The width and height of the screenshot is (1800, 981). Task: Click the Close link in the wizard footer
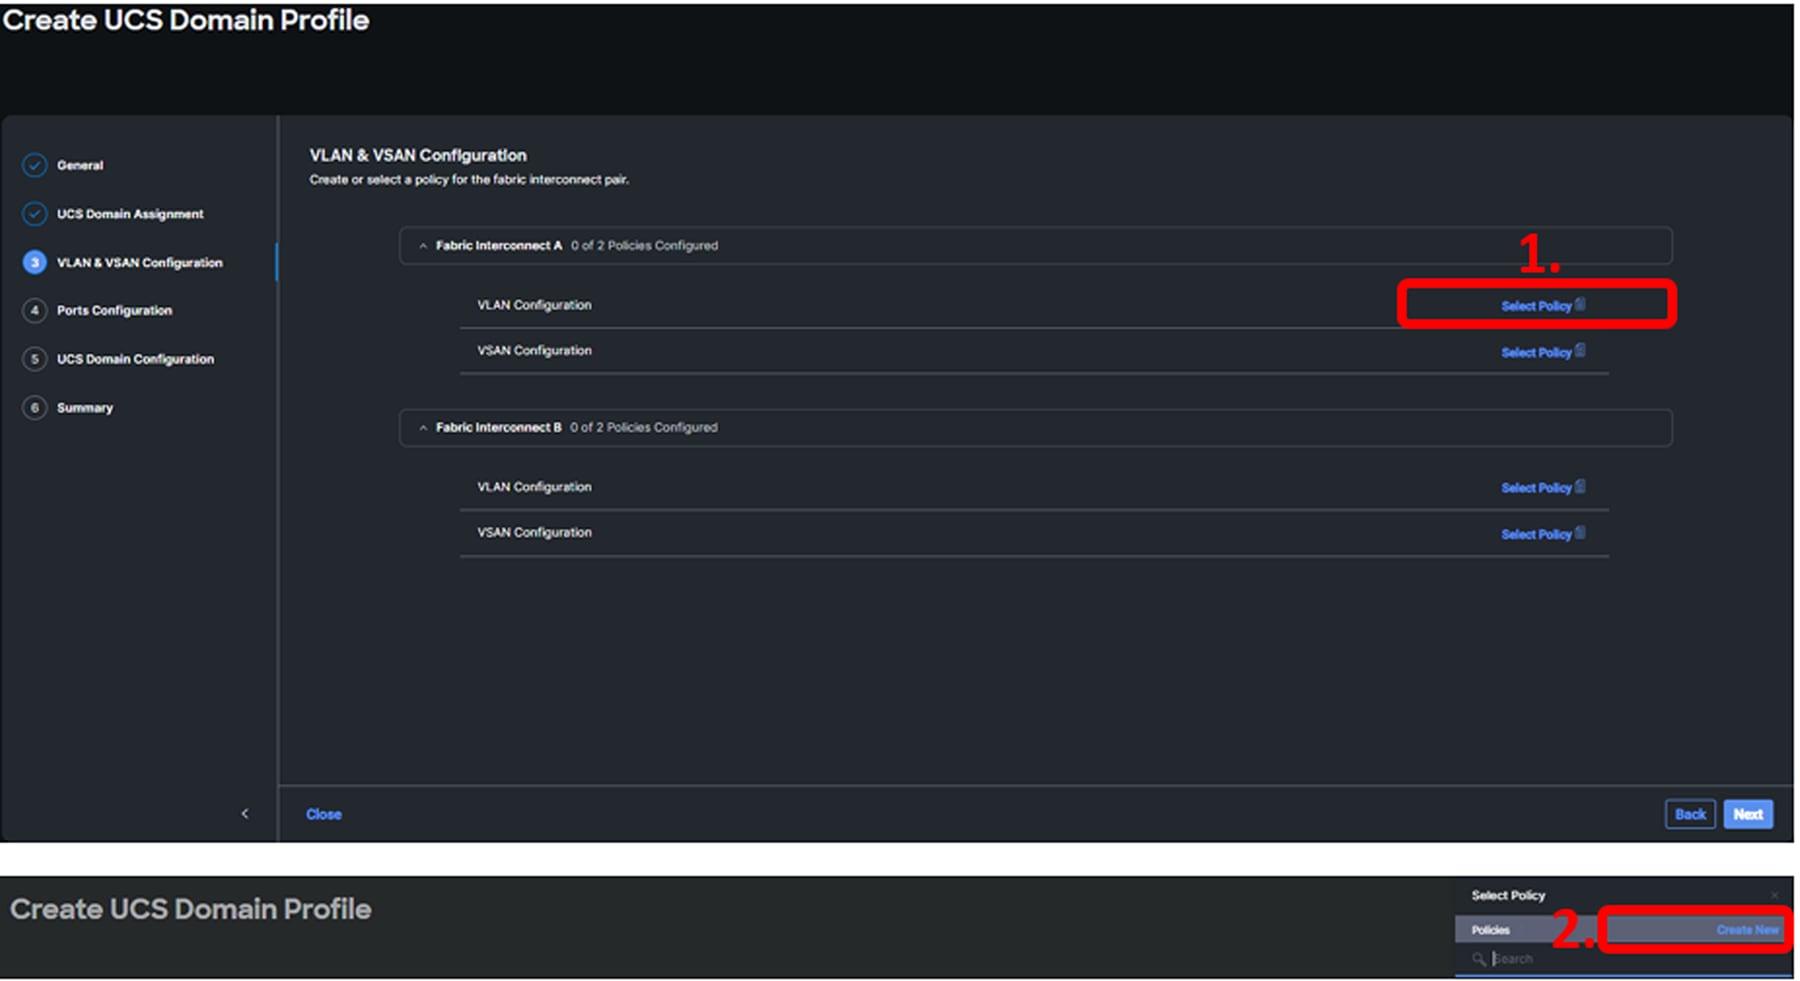point(324,815)
